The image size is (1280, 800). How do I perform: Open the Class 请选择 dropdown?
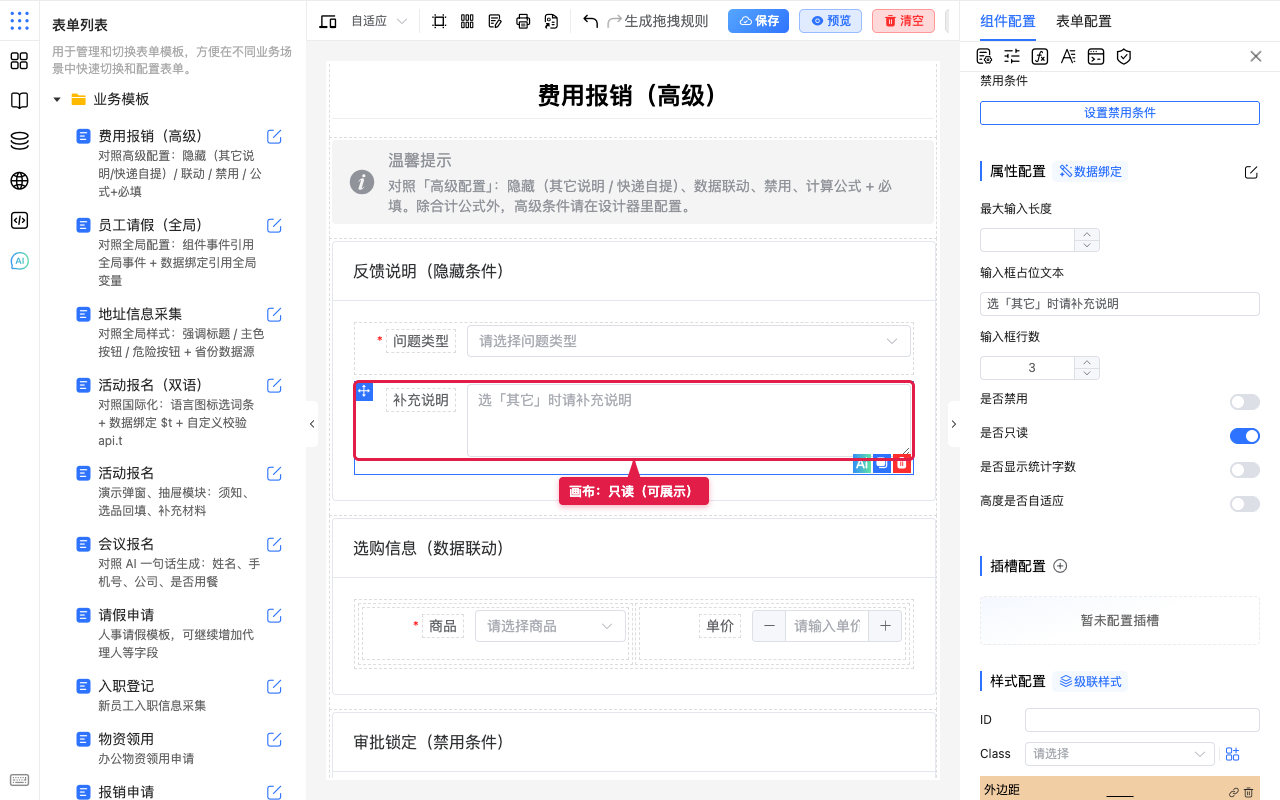1120,754
